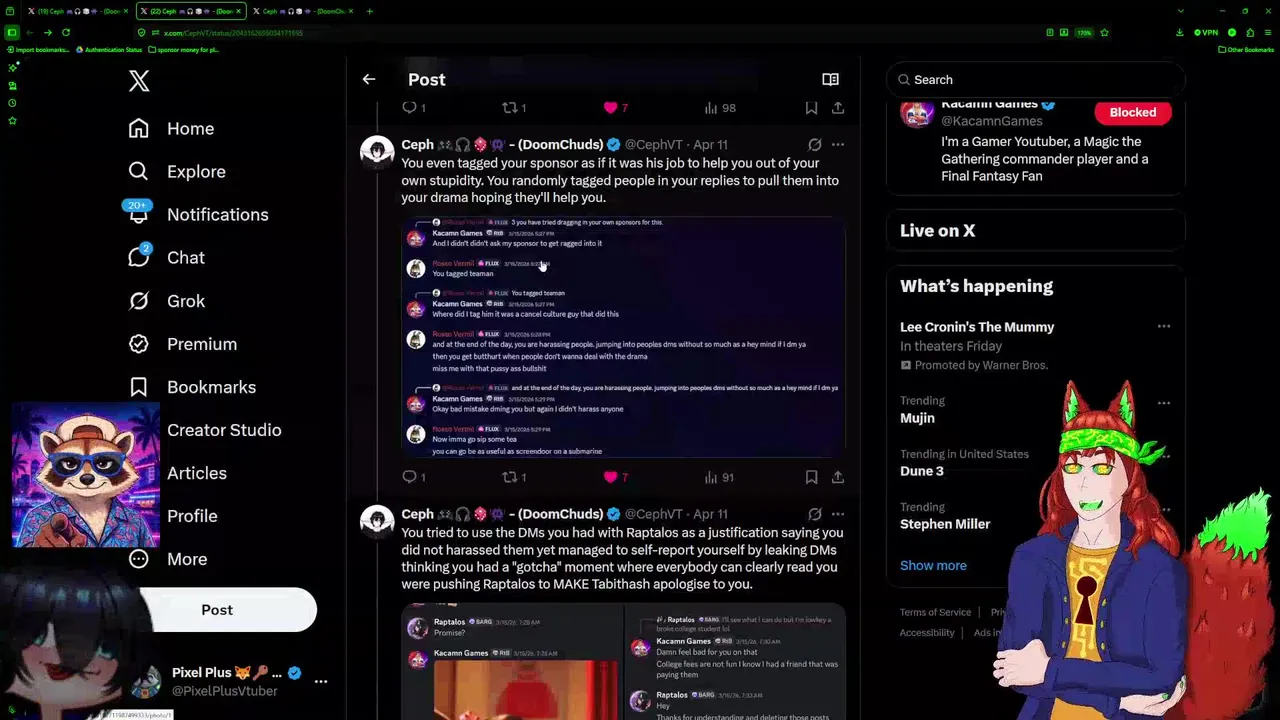1280x720 pixels.
Task: Open the 170% zoom indicator
Action: [x=1083, y=32]
